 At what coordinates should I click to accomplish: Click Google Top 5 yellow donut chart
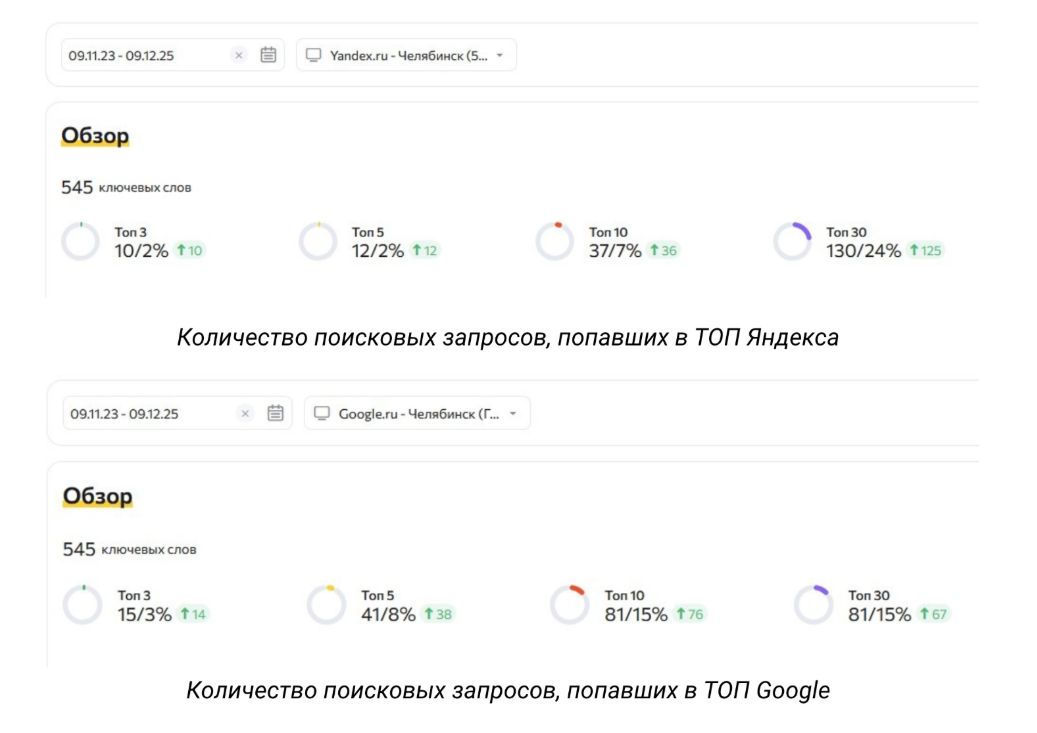(326, 605)
